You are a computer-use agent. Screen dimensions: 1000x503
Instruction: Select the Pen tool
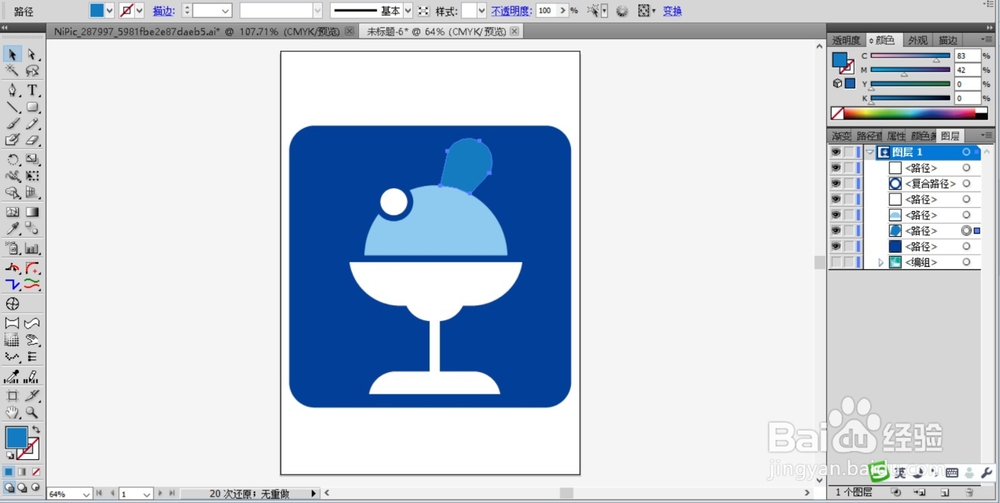click(x=12, y=90)
